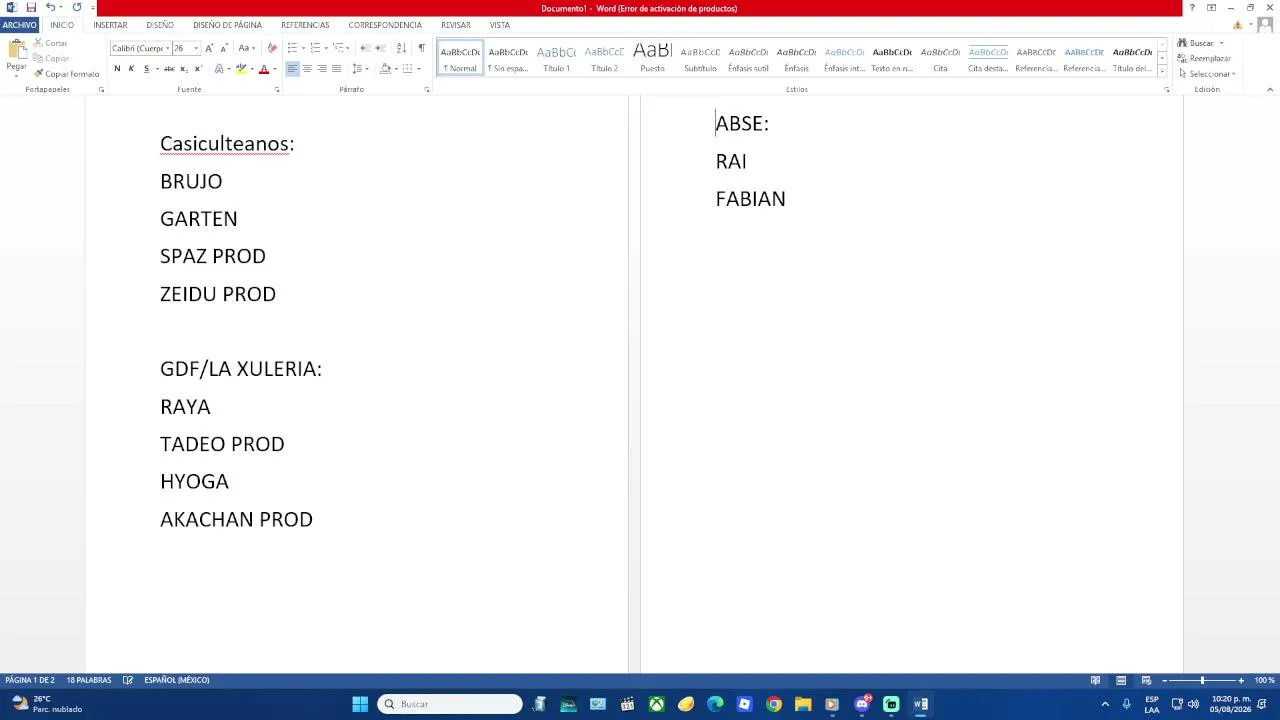This screenshot has width=1280, height=720.
Task: Set font color with red A
Action: (264, 69)
